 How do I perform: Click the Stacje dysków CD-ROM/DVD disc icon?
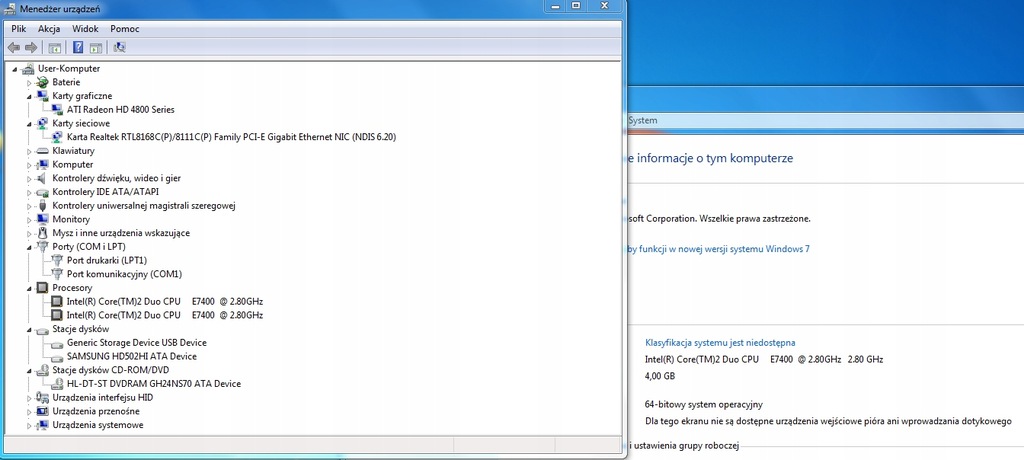pos(42,370)
